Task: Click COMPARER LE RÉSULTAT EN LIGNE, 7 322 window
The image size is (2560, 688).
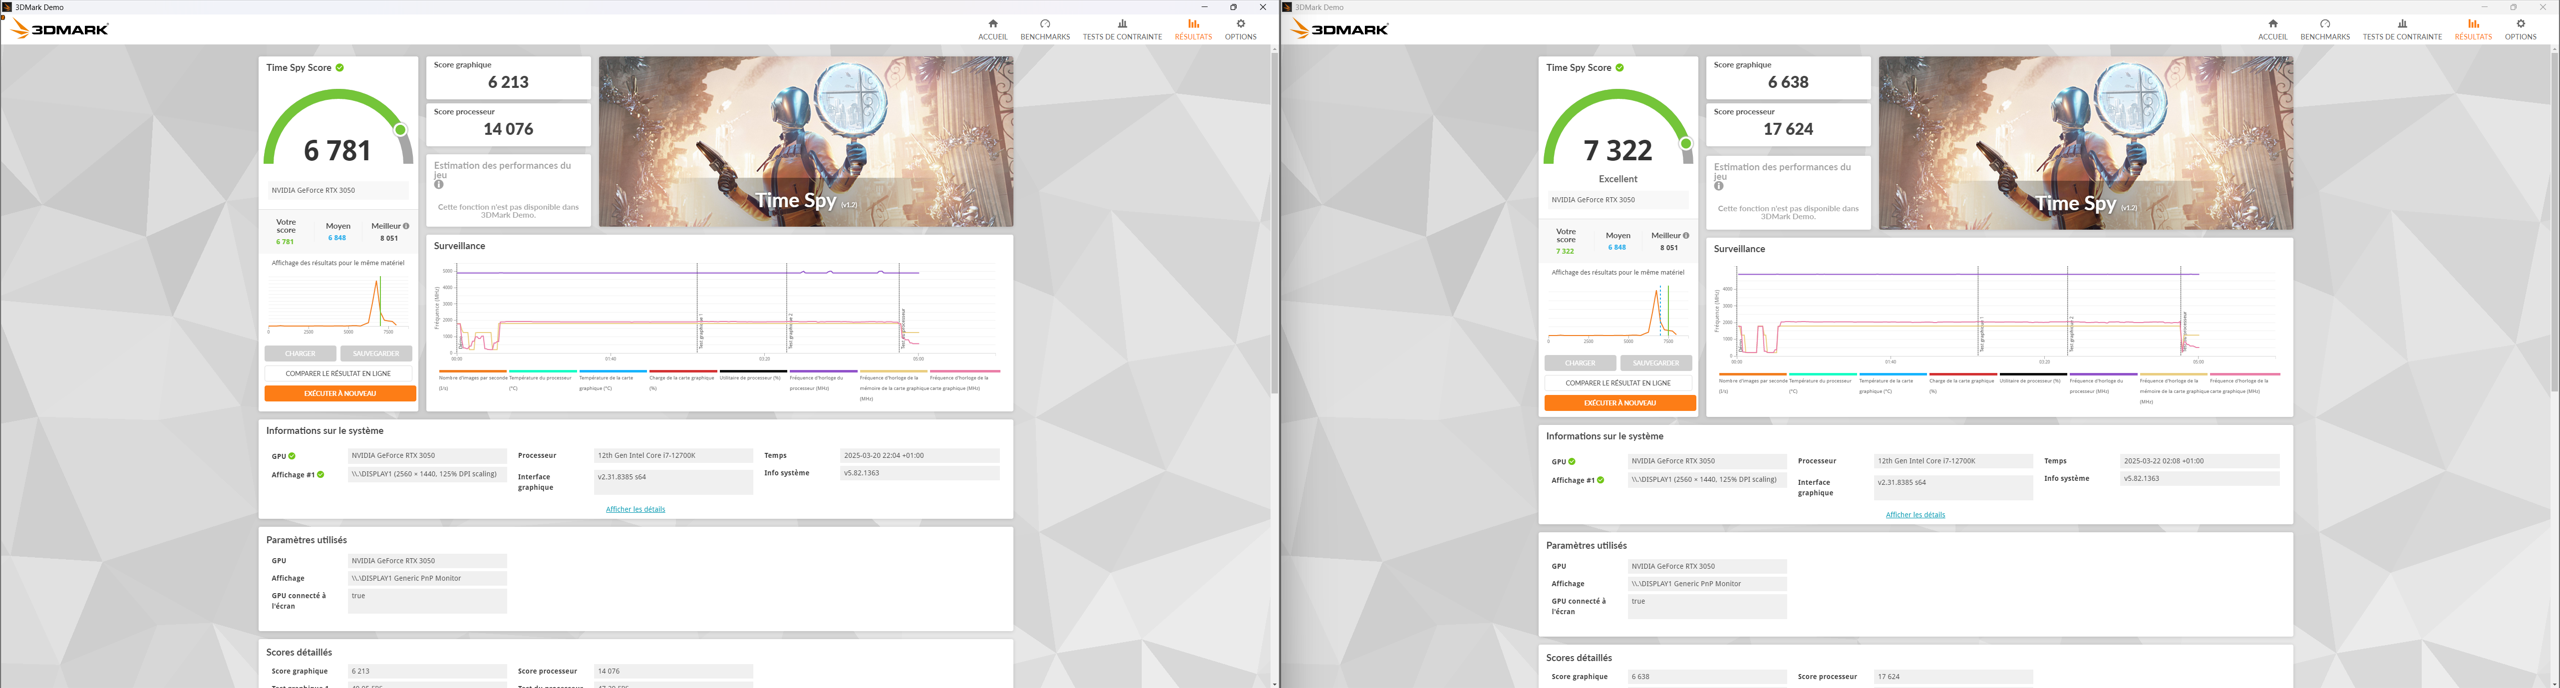Action: (1618, 383)
